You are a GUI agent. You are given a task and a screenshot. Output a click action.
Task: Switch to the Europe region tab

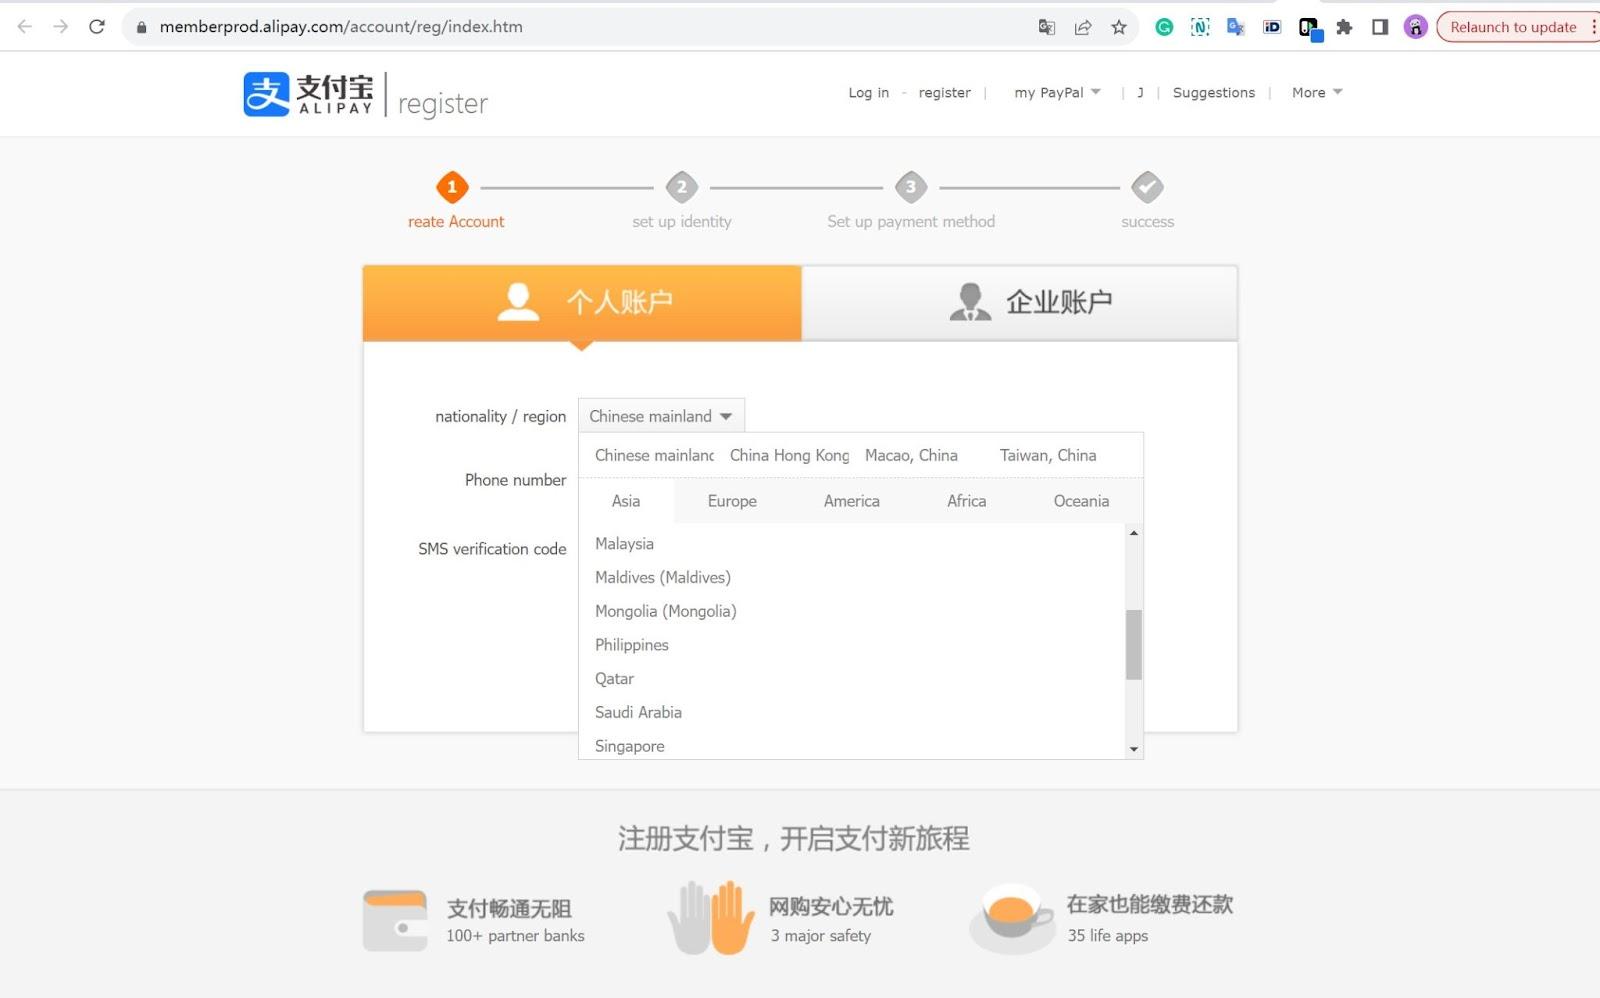coord(732,501)
